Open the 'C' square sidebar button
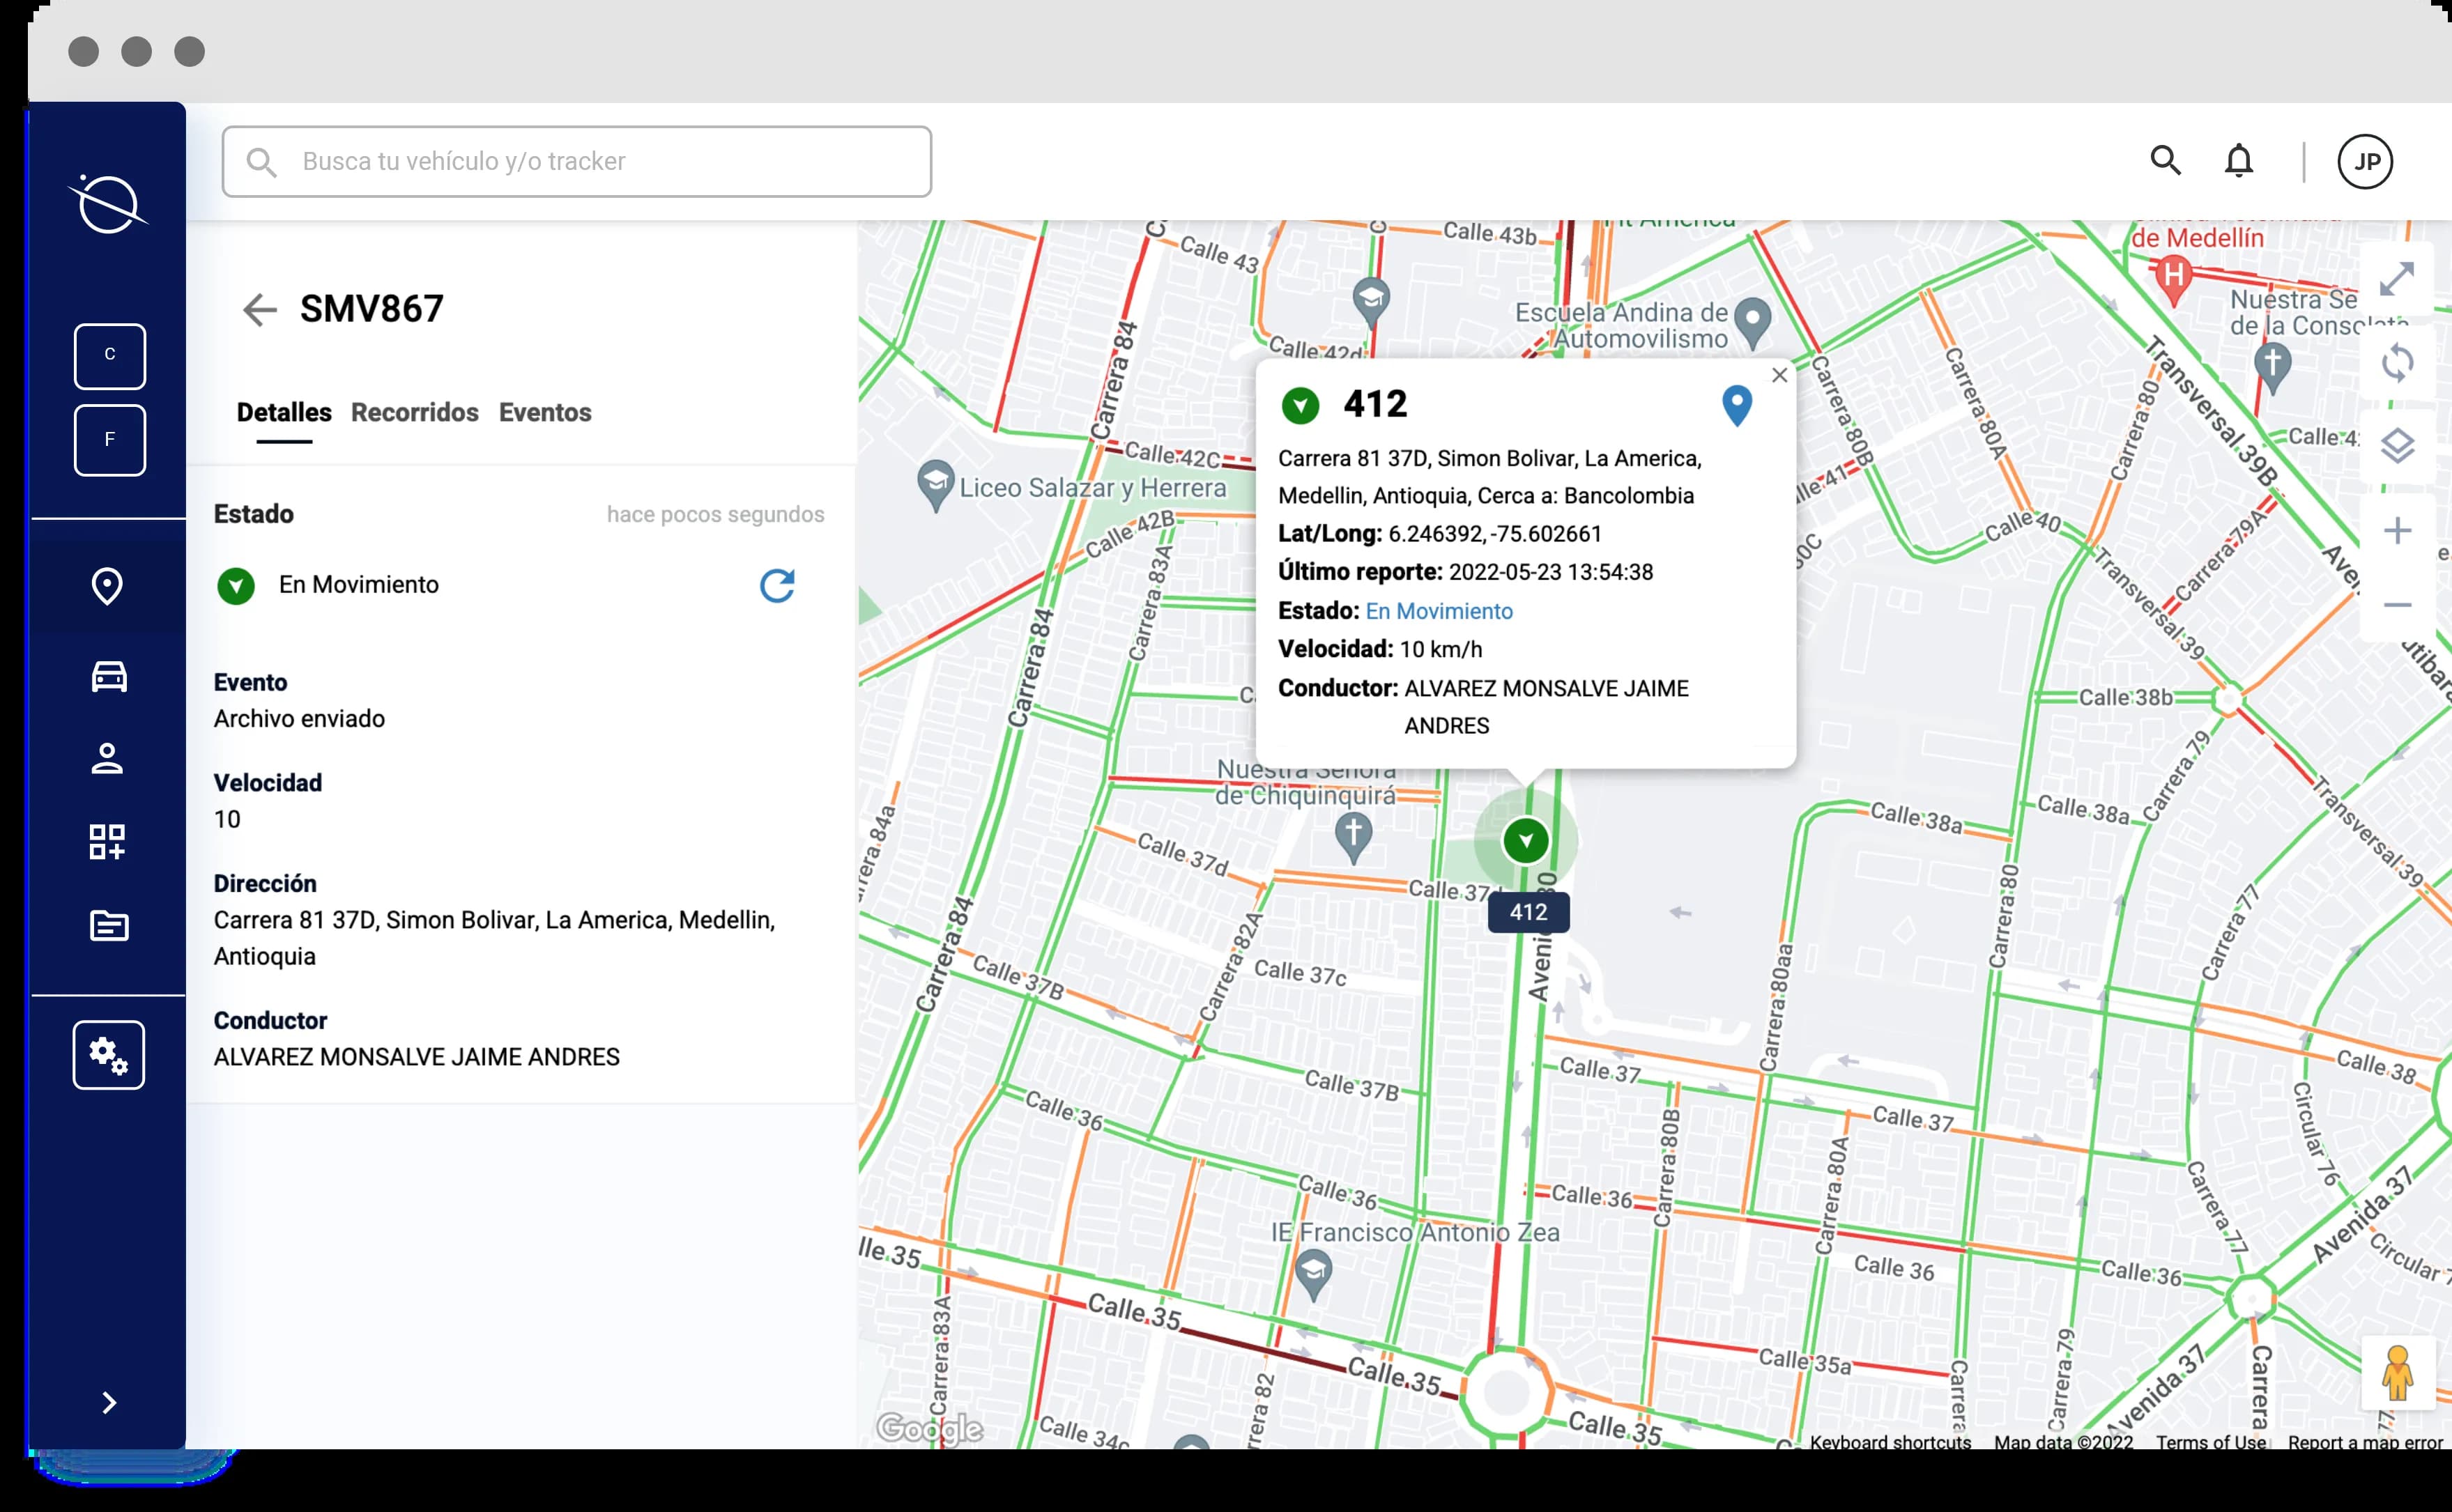 point(110,355)
